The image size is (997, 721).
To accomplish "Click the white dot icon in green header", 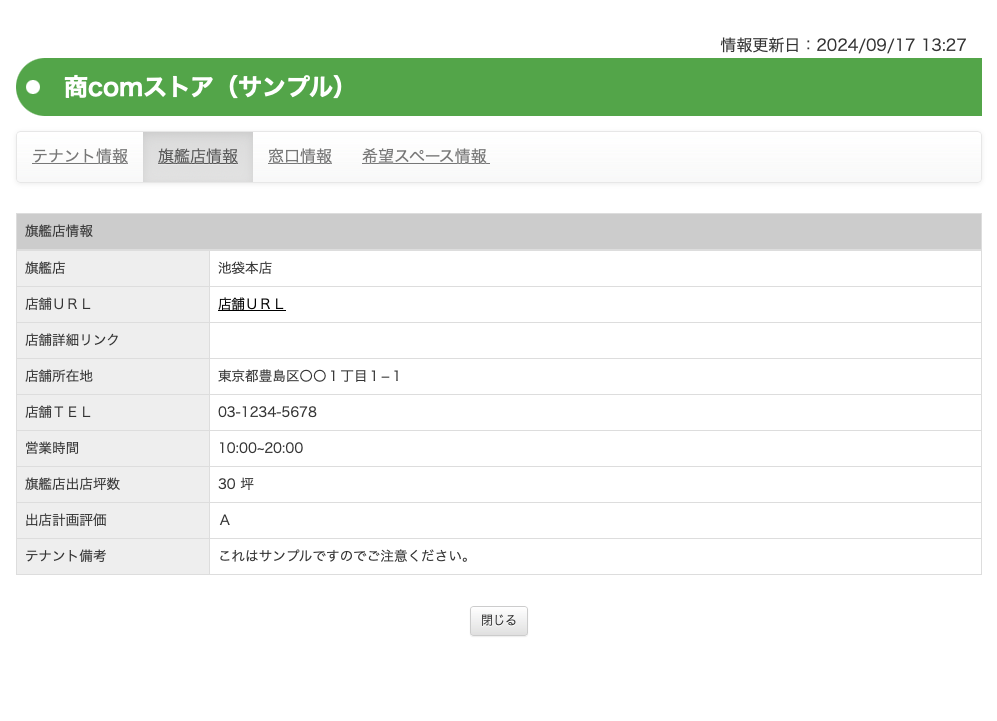I will point(33,87).
